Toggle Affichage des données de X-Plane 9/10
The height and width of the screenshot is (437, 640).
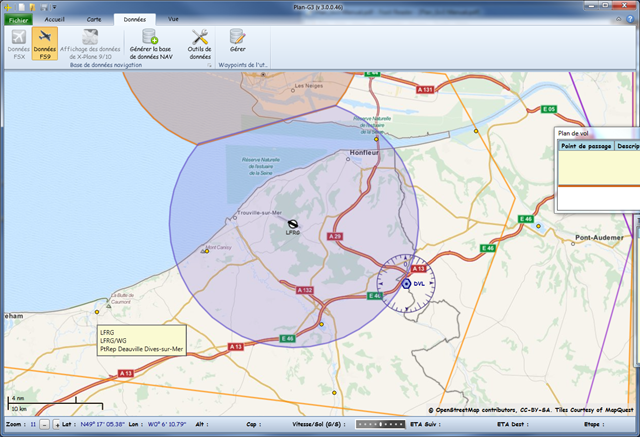(x=90, y=44)
